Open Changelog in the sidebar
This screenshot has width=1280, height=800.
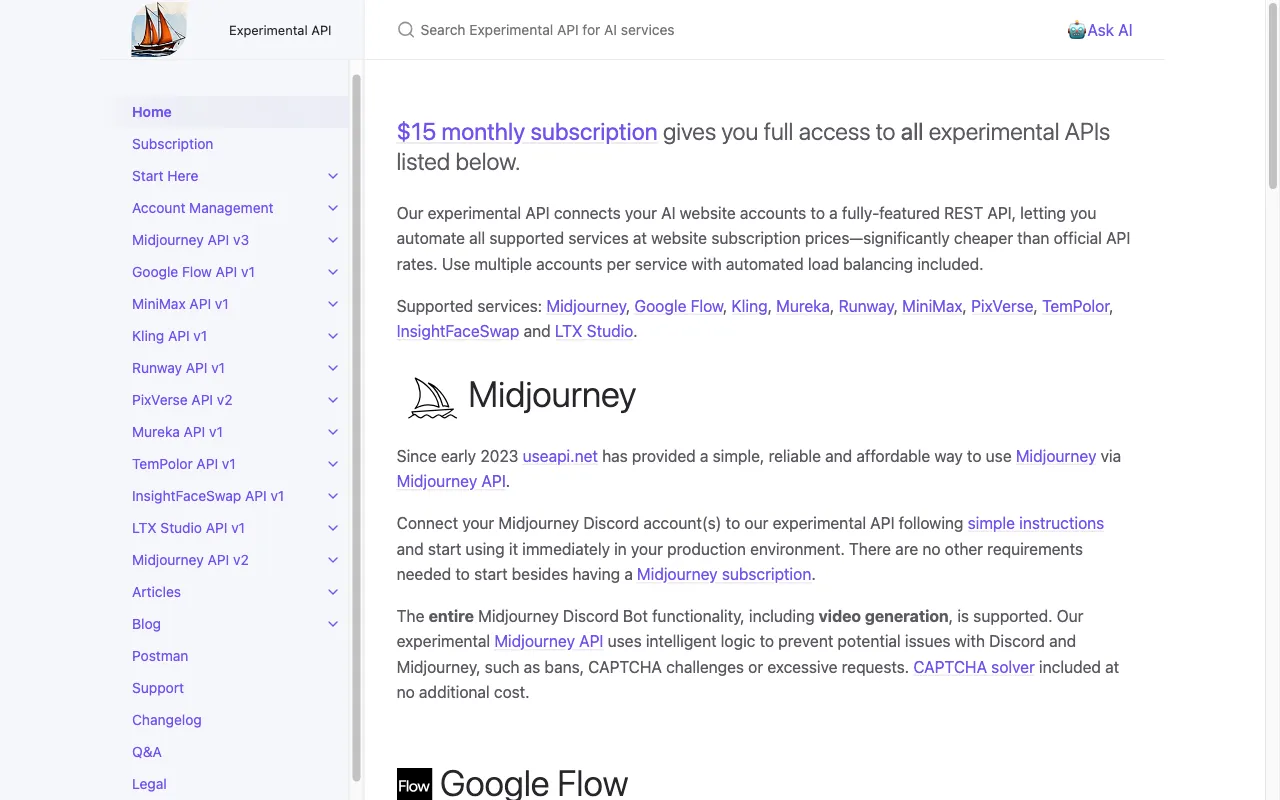pos(167,720)
